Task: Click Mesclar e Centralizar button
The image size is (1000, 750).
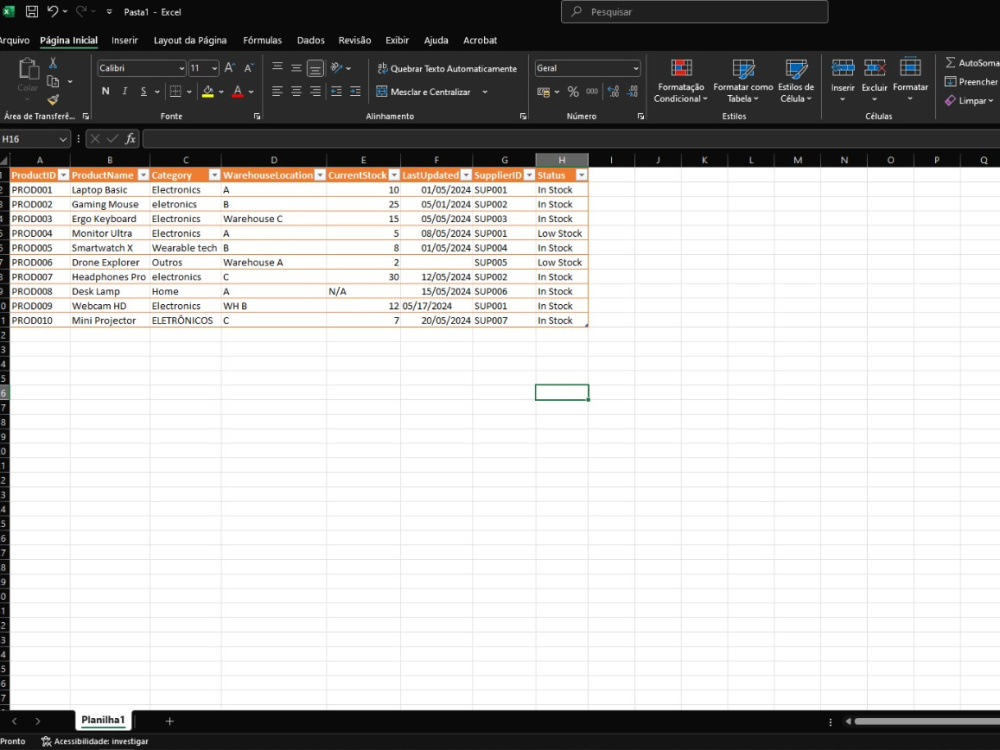Action: (423, 92)
